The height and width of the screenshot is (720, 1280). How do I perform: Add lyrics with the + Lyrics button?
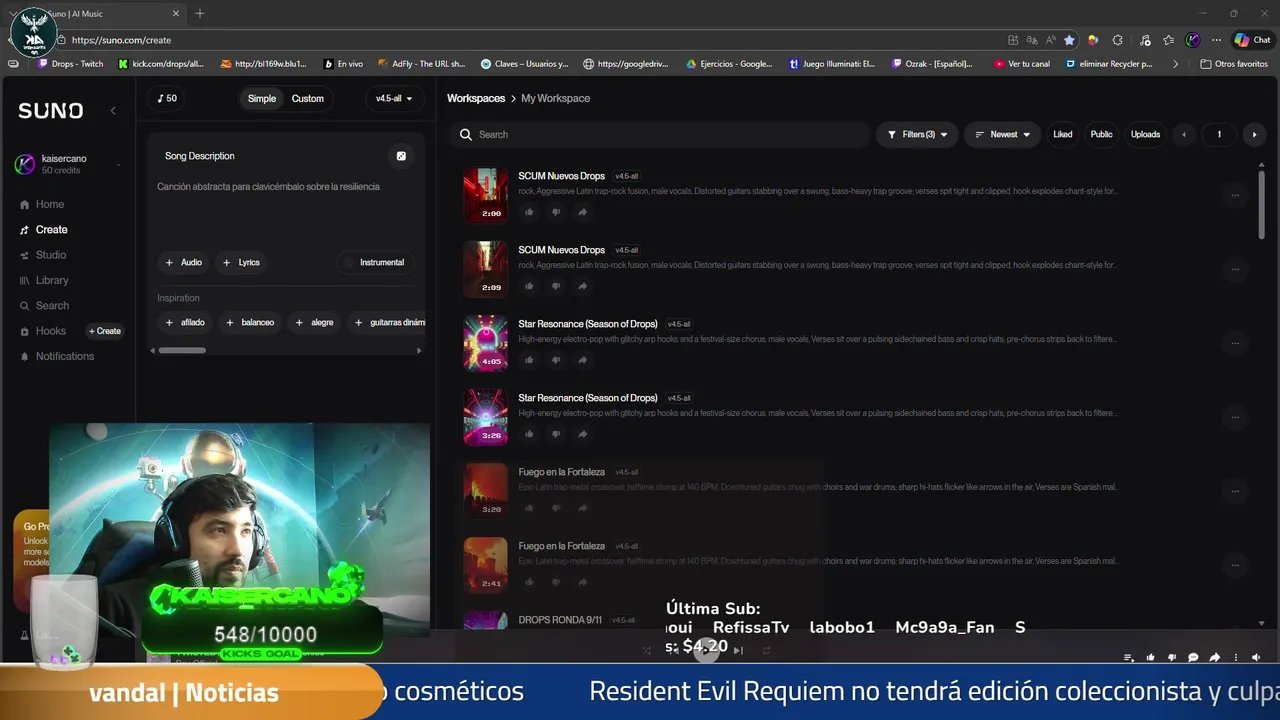tap(241, 262)
